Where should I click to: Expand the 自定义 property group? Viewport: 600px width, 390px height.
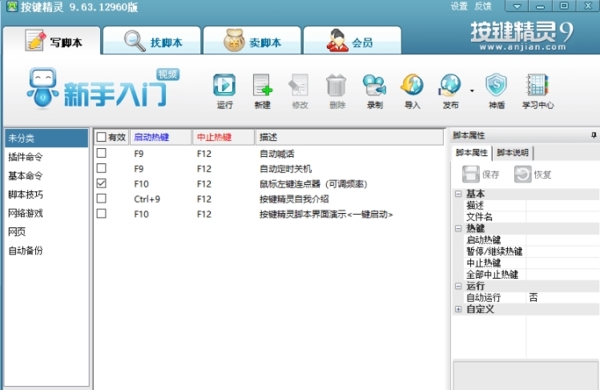pyautogui.click(x=458, y=309)
